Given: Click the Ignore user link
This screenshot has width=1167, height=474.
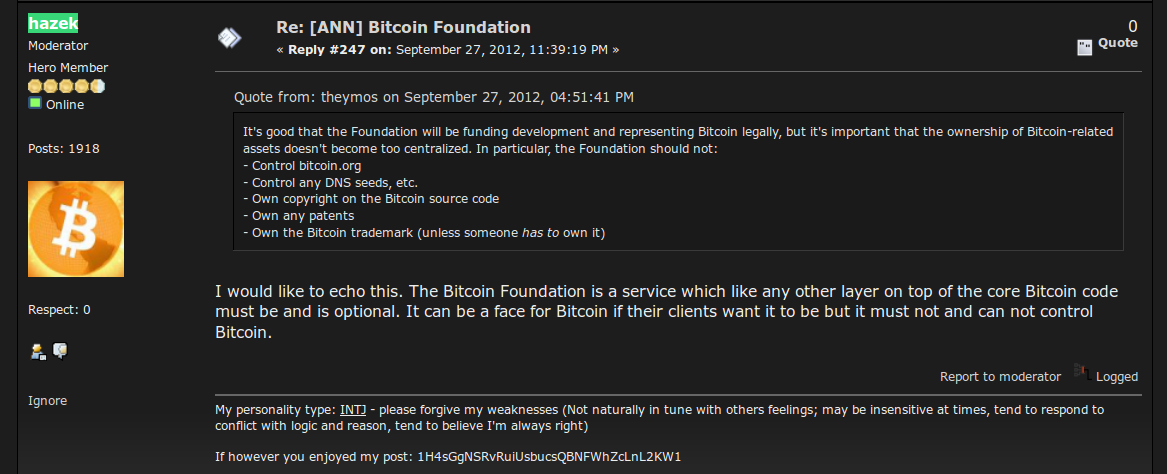Looking at the screenshot, I should click(48, 400).
